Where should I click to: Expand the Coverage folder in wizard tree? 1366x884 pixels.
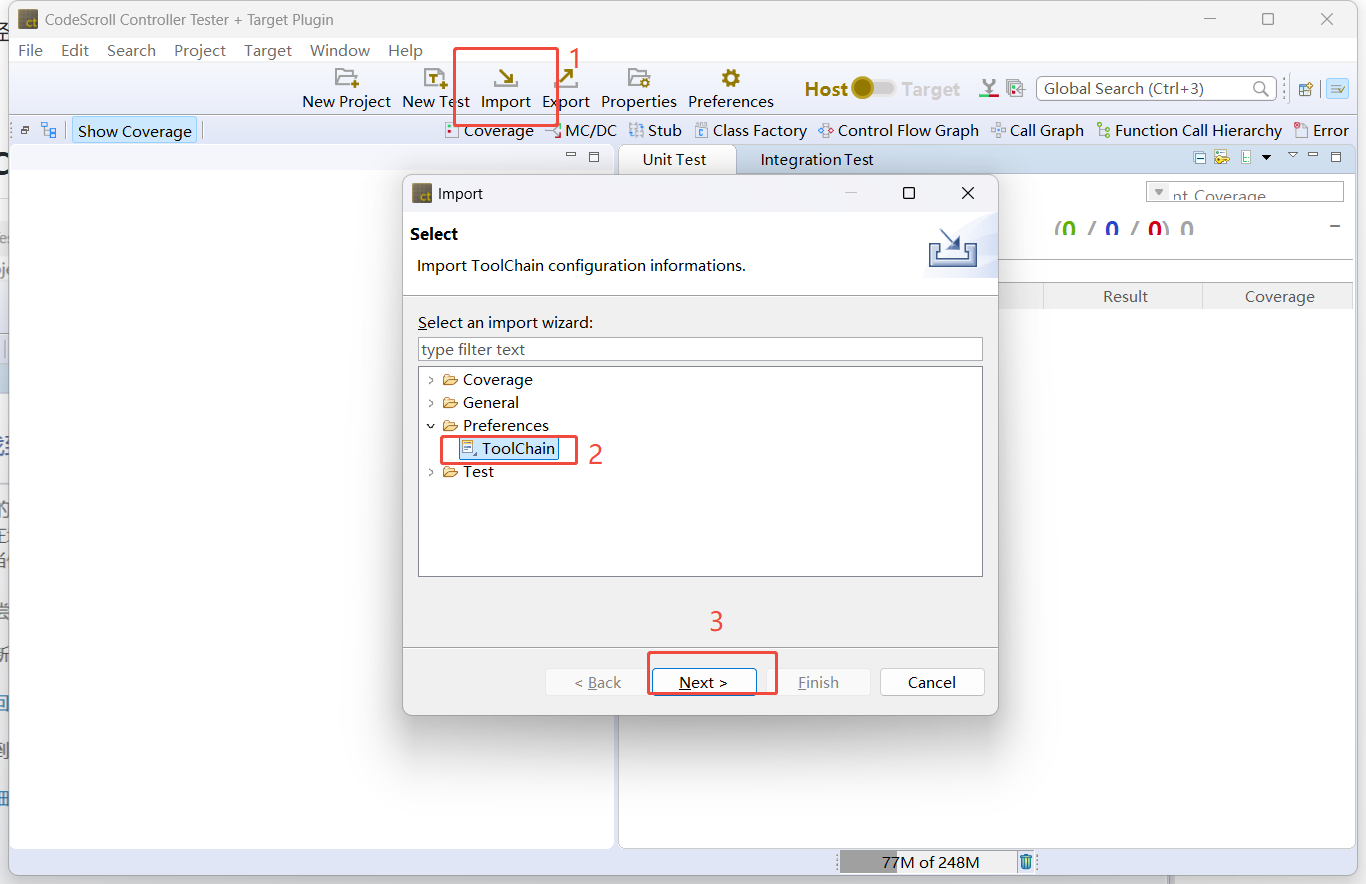tap(431, 380)
